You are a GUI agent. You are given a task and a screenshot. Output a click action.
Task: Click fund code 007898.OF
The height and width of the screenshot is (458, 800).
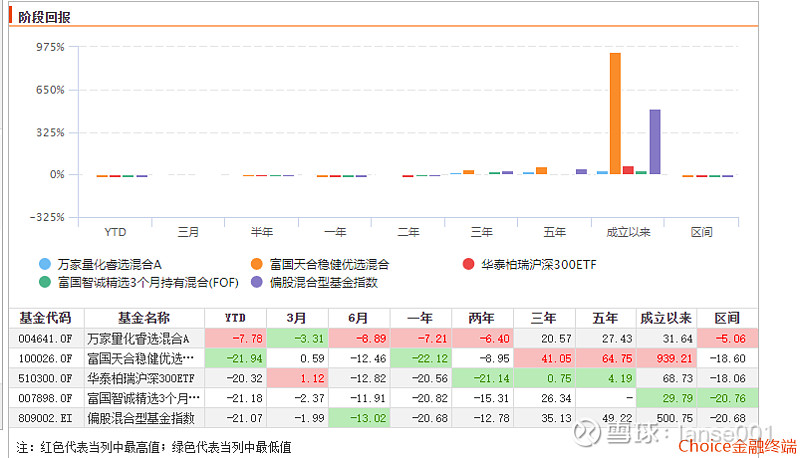(45, 398)
